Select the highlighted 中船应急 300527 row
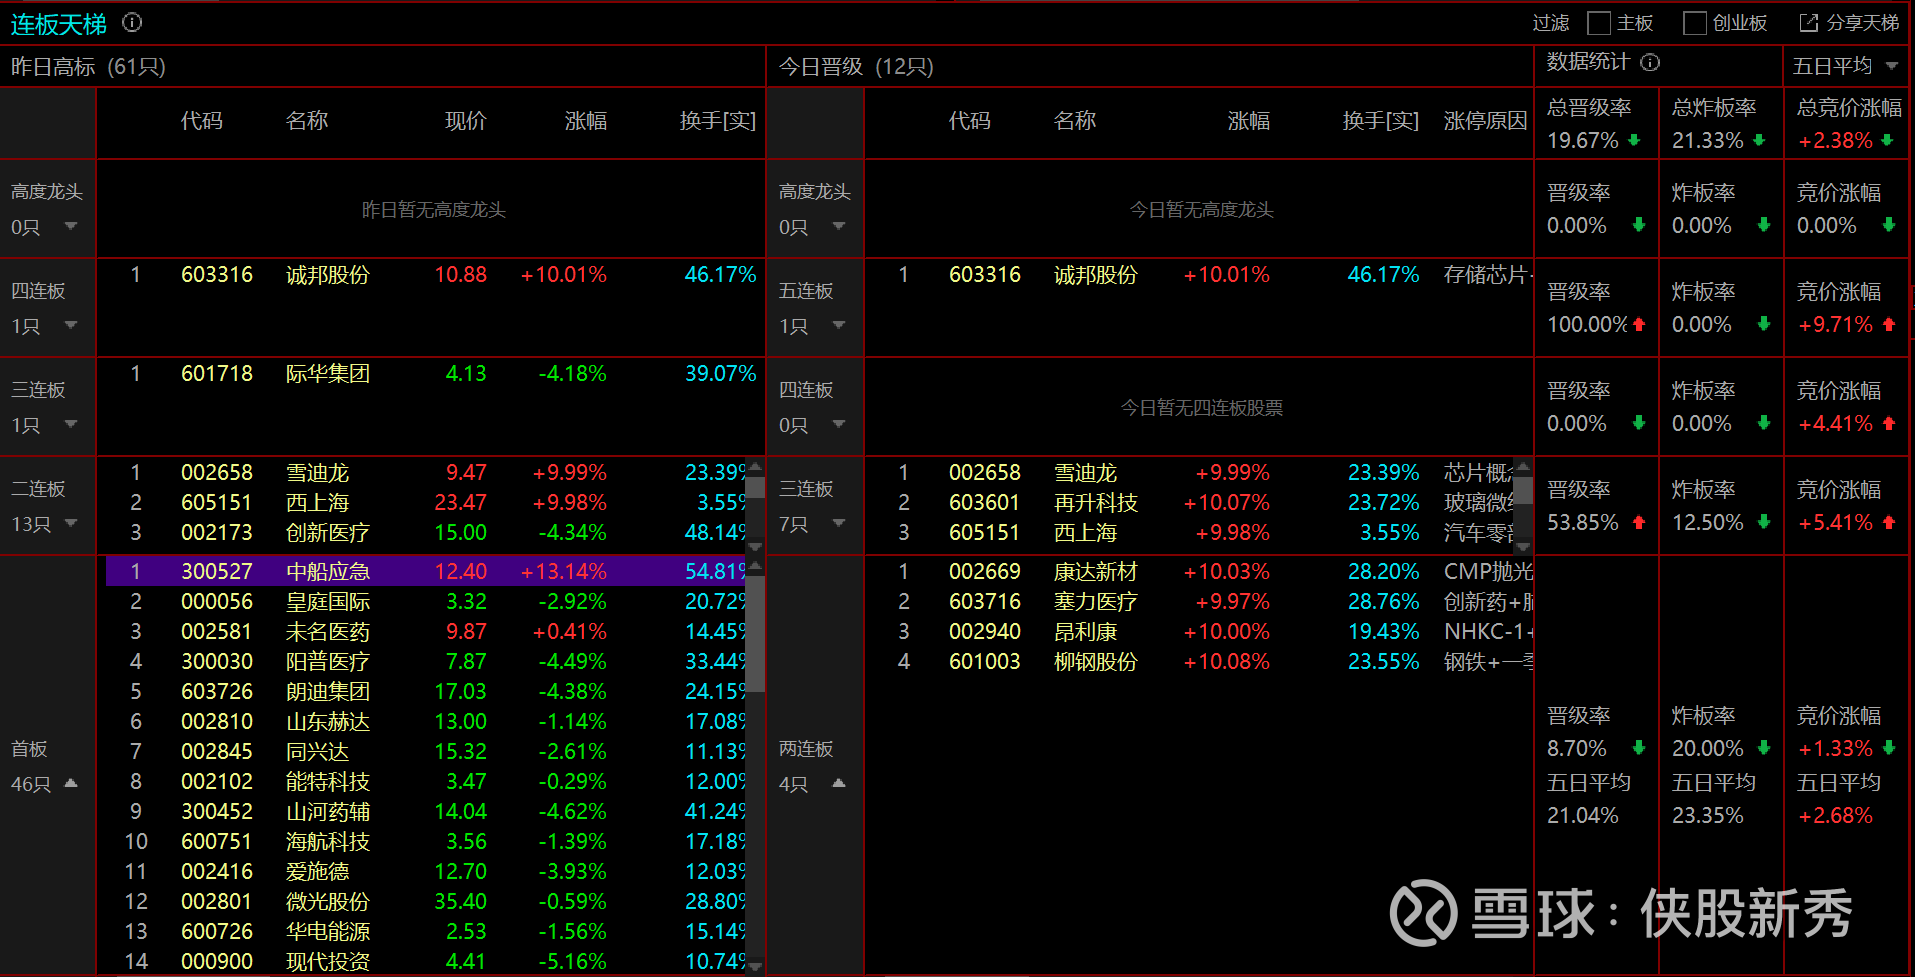This screenshot has width=1915, height=977. click(x=426, y=571)
